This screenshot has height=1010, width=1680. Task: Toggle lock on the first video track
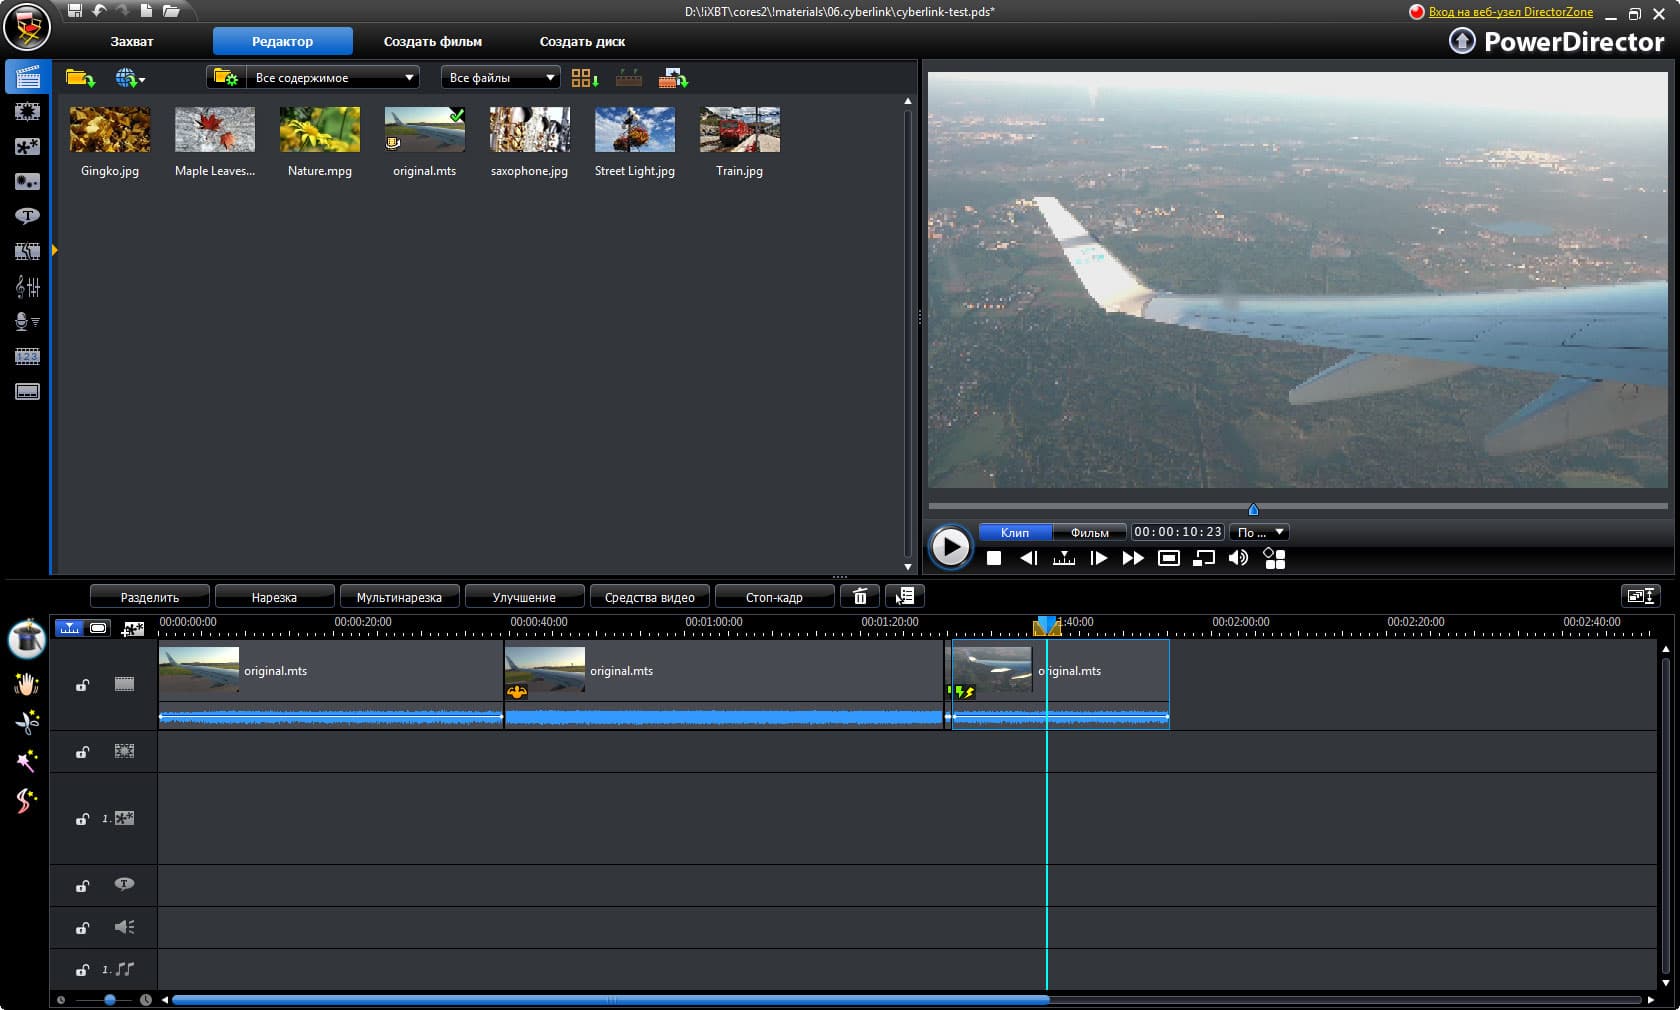83,685
